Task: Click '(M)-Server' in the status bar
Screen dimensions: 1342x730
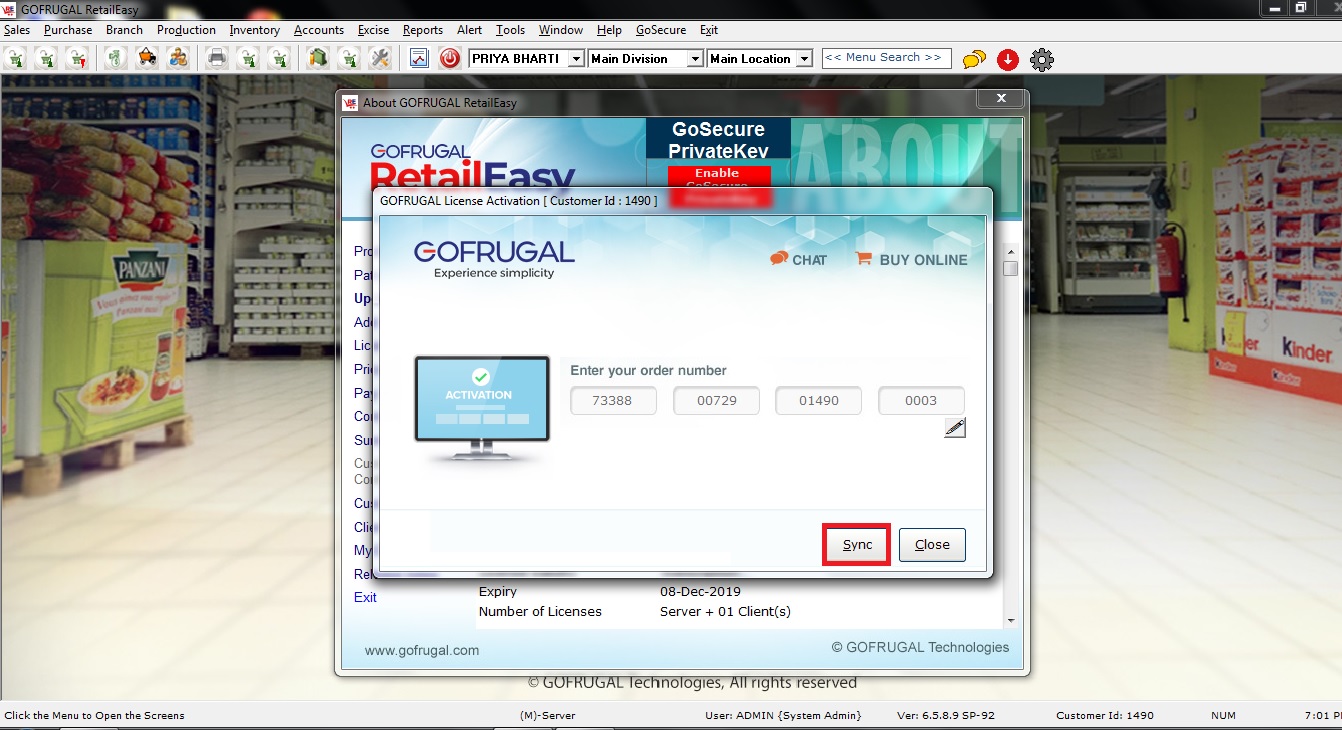Action: 548,715
